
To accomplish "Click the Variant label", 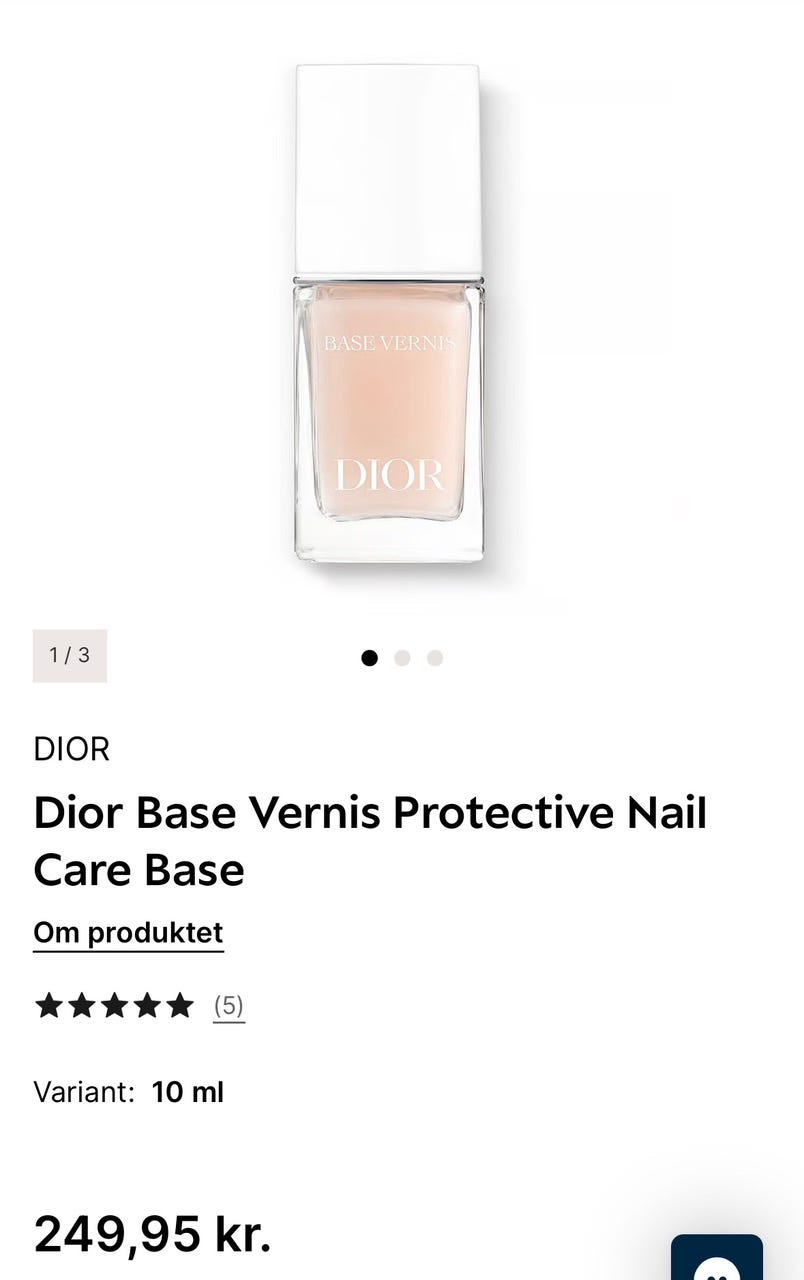I will [84, 1092].
